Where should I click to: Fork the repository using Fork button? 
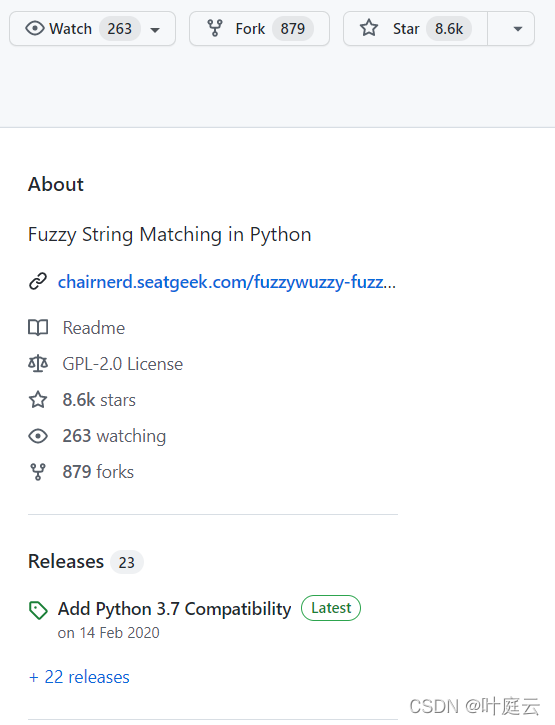pos(259,29)
